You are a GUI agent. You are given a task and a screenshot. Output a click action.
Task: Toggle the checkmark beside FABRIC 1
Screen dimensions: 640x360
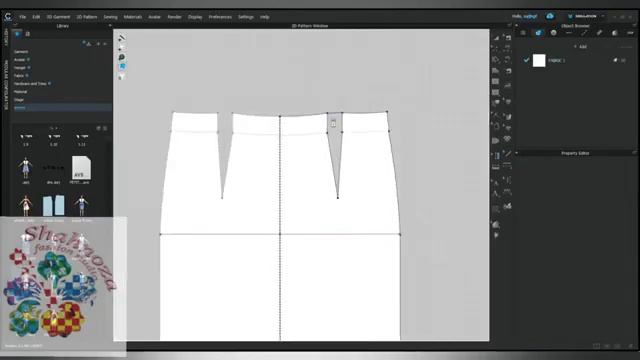pyautogui.click(x=526, y=60)
